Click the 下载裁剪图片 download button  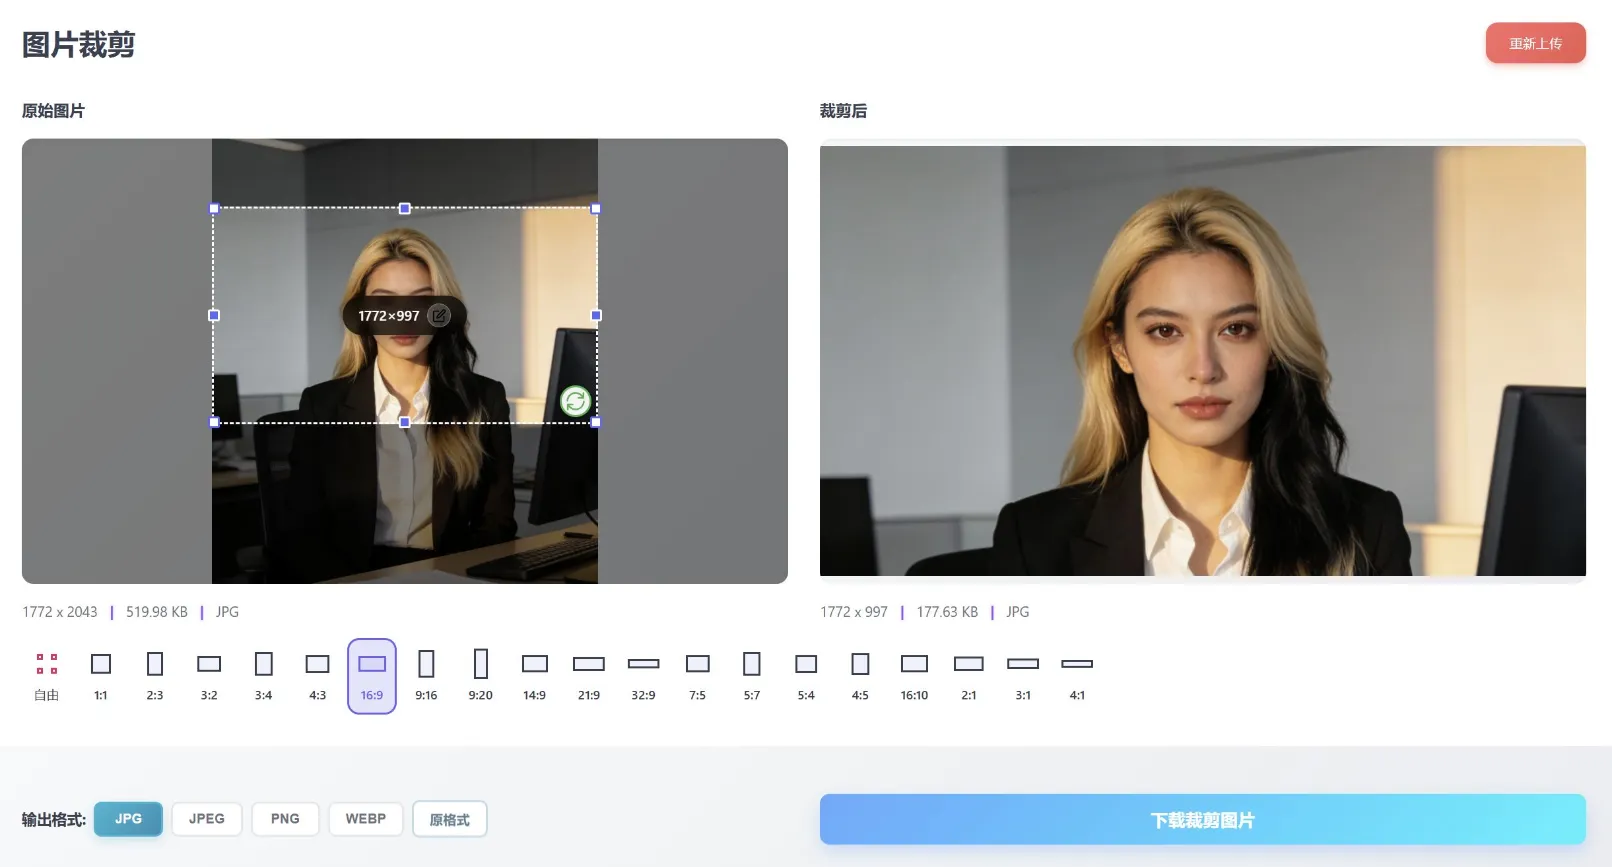[1203, 820]
